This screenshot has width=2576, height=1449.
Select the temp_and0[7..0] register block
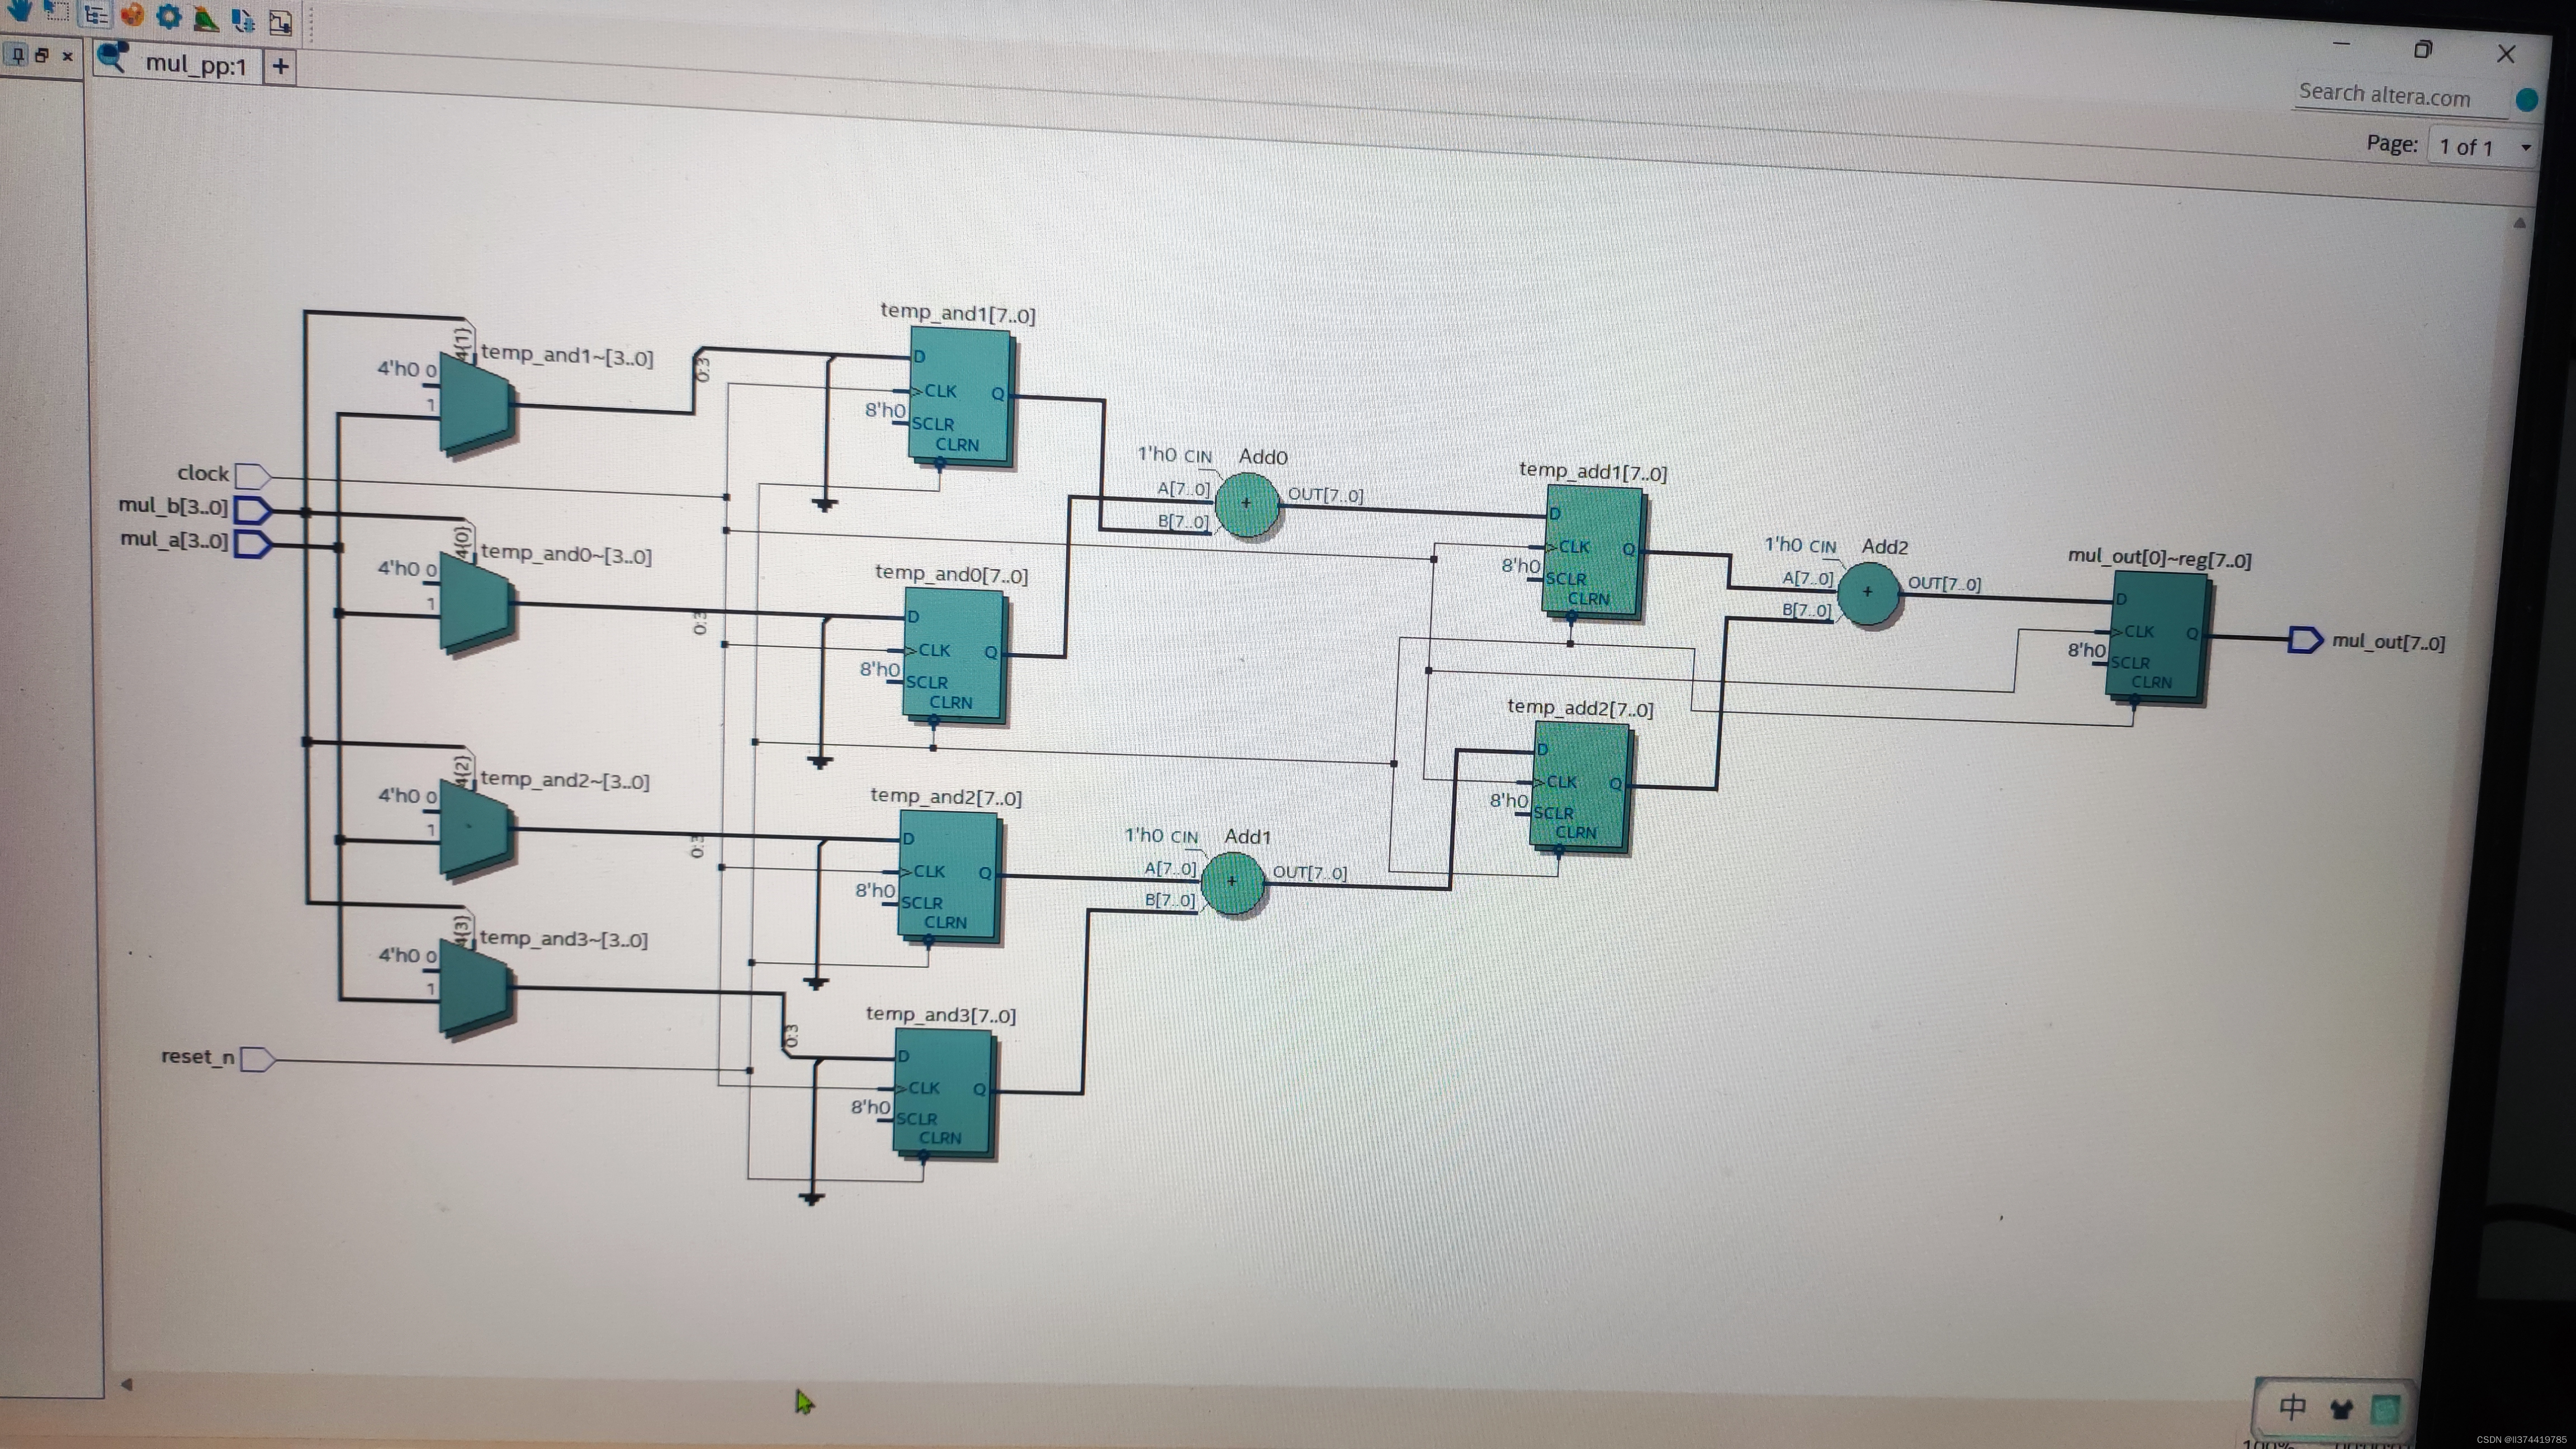[955, 656]
